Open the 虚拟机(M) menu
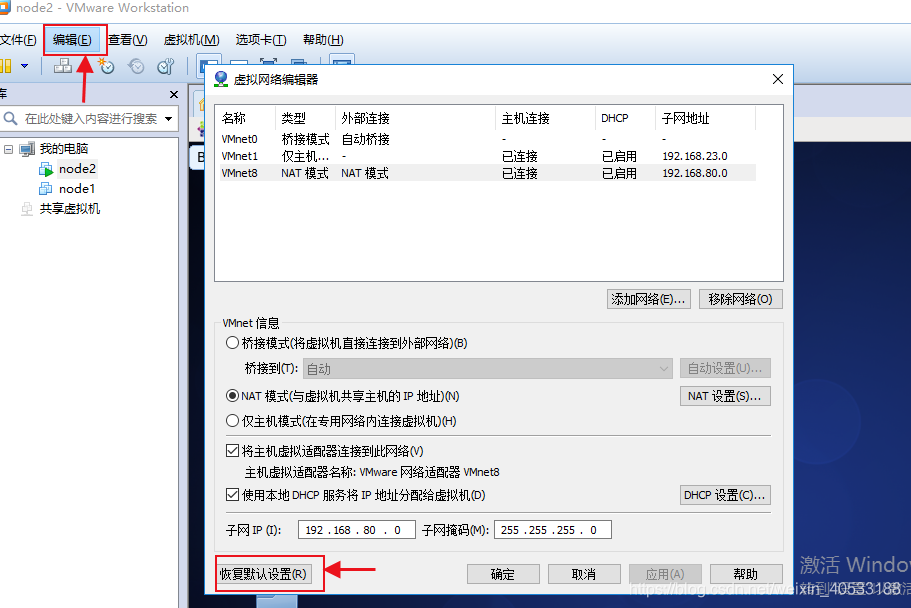 192,40
